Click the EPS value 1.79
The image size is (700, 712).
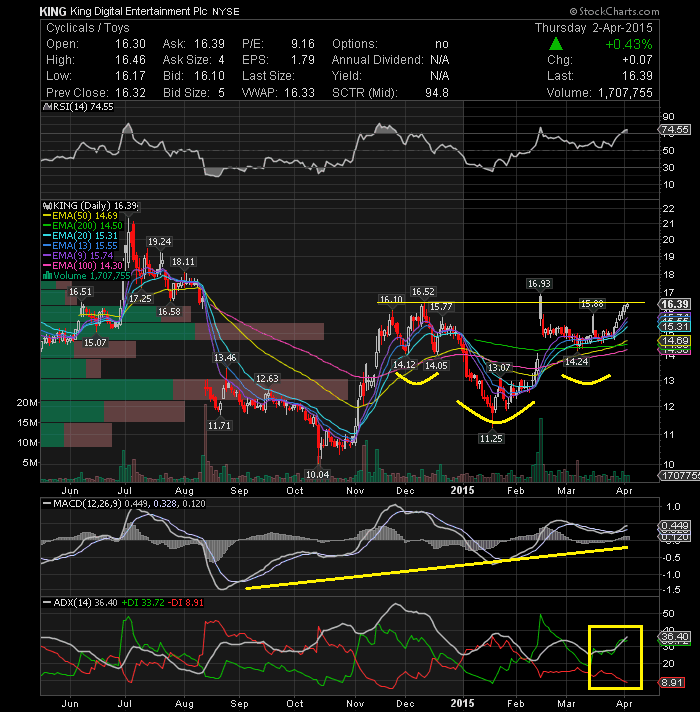pos(303,60)
